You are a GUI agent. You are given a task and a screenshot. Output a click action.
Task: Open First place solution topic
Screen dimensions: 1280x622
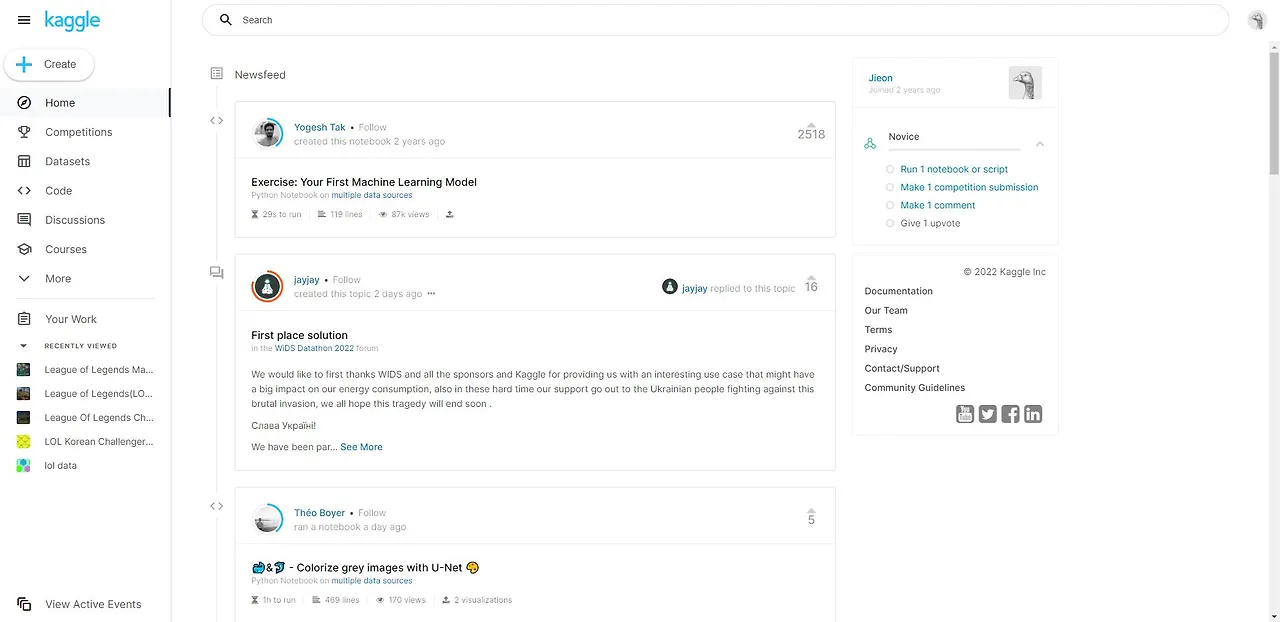point(300,335)
